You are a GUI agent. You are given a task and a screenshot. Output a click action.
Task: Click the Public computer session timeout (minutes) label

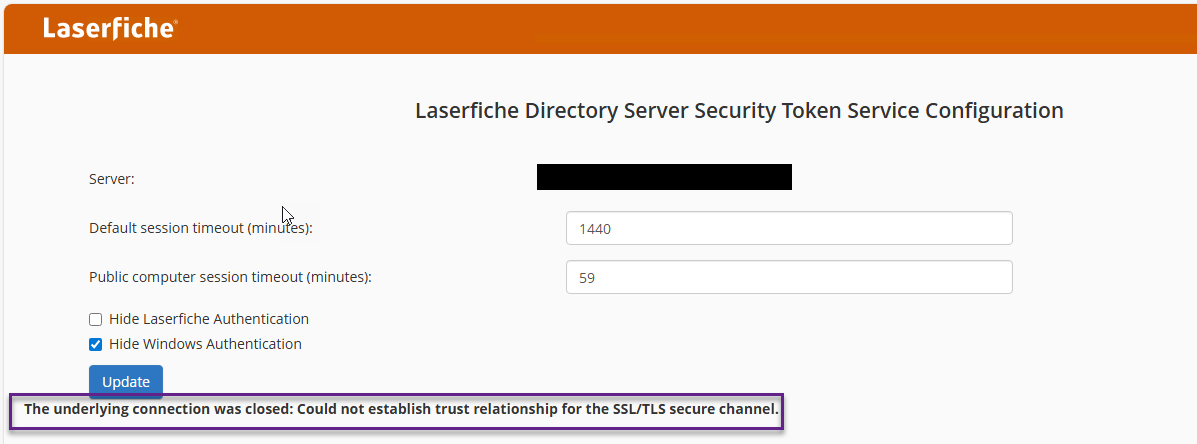point(231,277)
